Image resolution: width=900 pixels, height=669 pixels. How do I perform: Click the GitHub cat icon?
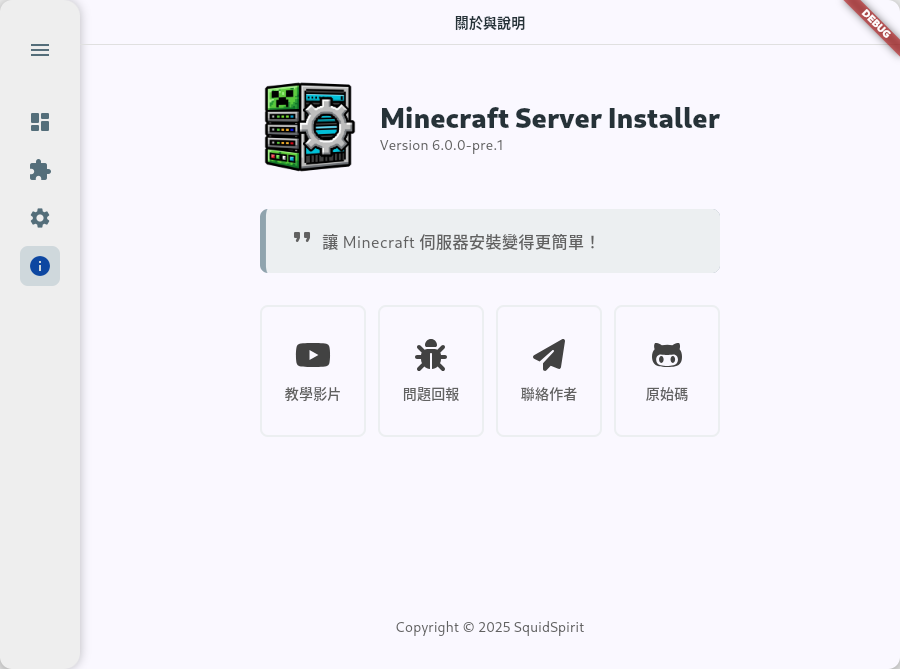(667, 355)
